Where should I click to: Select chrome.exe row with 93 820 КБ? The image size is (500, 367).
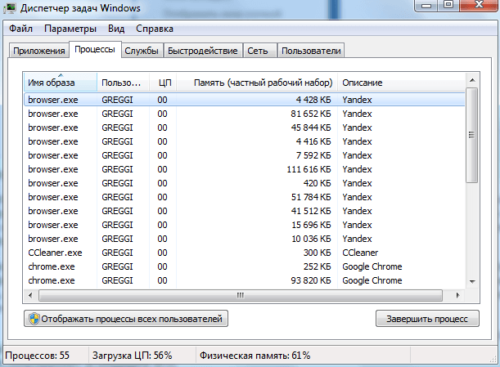click(x=245, y=280)
